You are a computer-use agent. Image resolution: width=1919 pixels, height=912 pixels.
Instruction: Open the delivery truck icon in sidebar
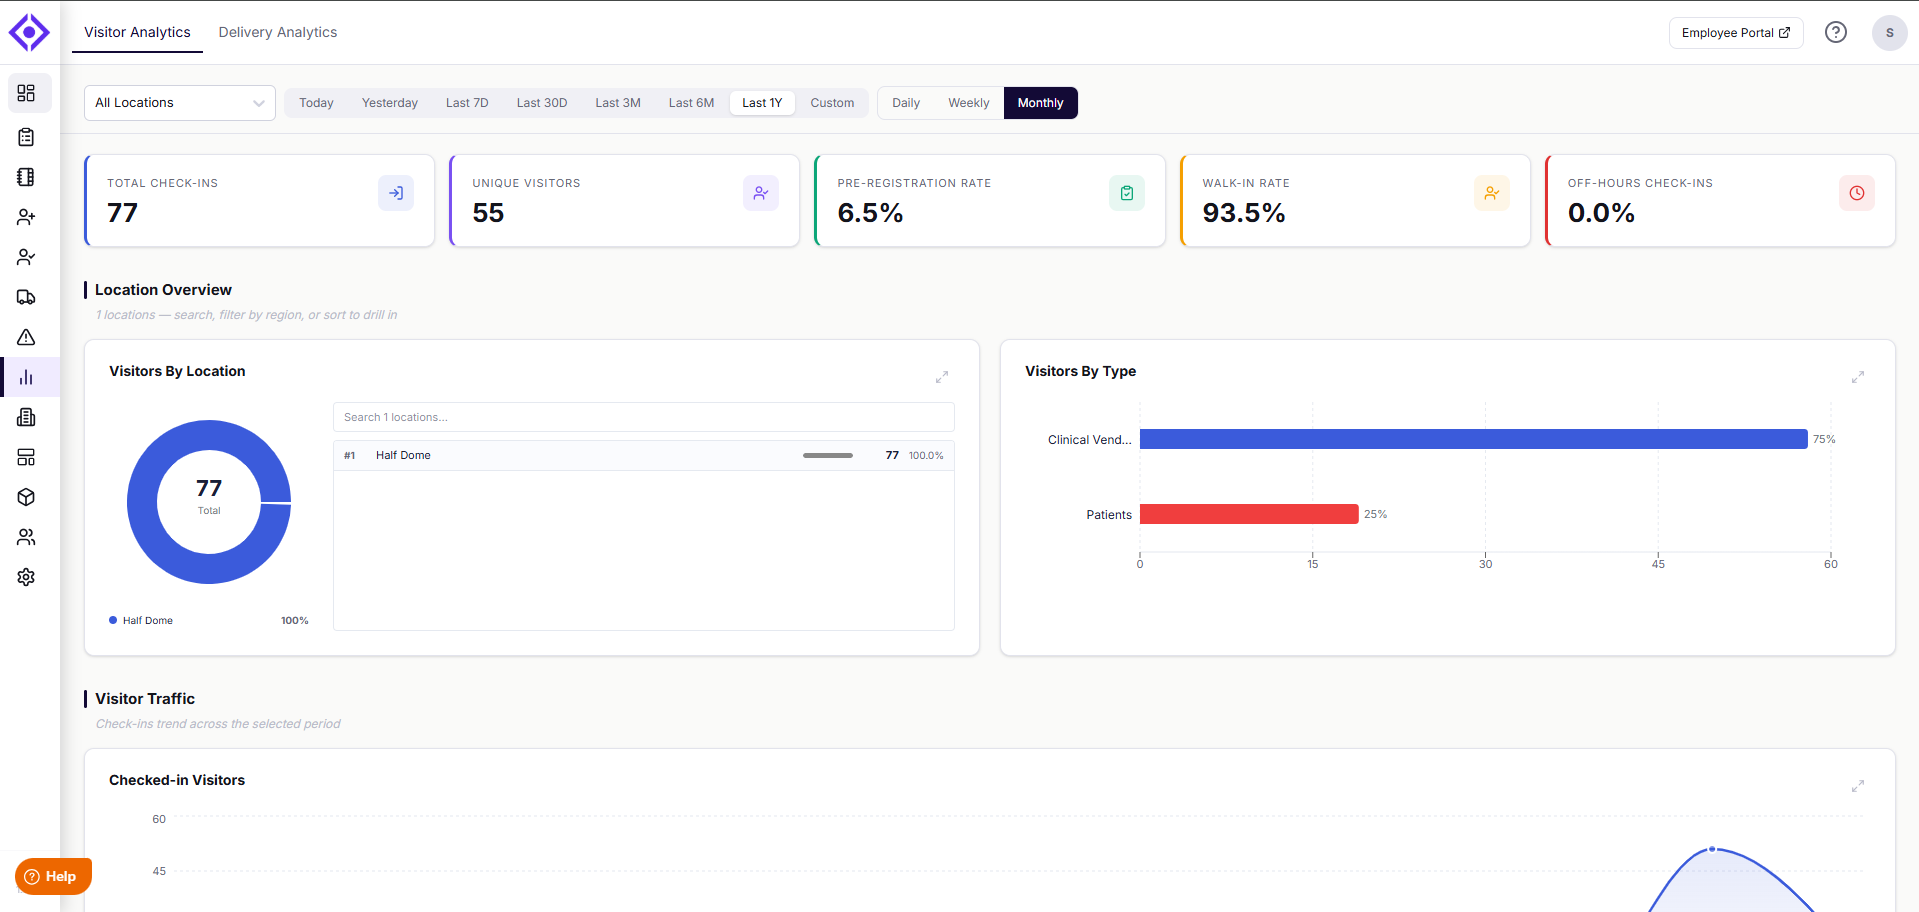pyautogui.click(x=27, y=297)
